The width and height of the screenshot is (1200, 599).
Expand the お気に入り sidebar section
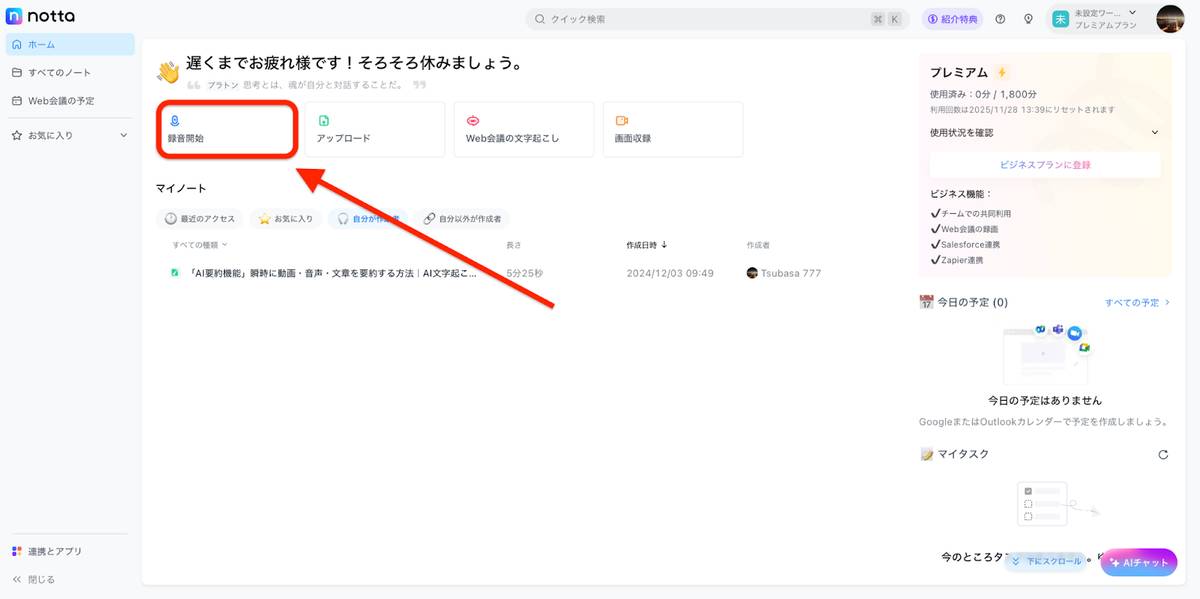123,134
